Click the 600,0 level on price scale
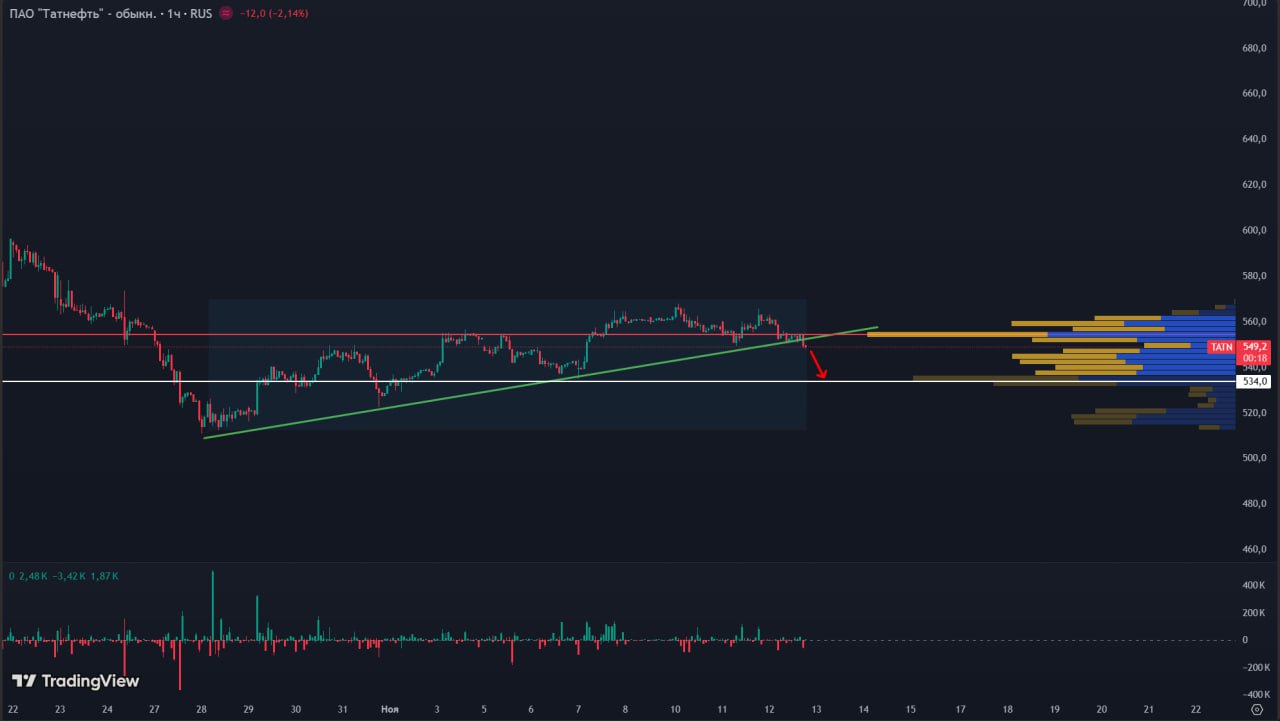 pyautogui.click(x=1254, y=230)
